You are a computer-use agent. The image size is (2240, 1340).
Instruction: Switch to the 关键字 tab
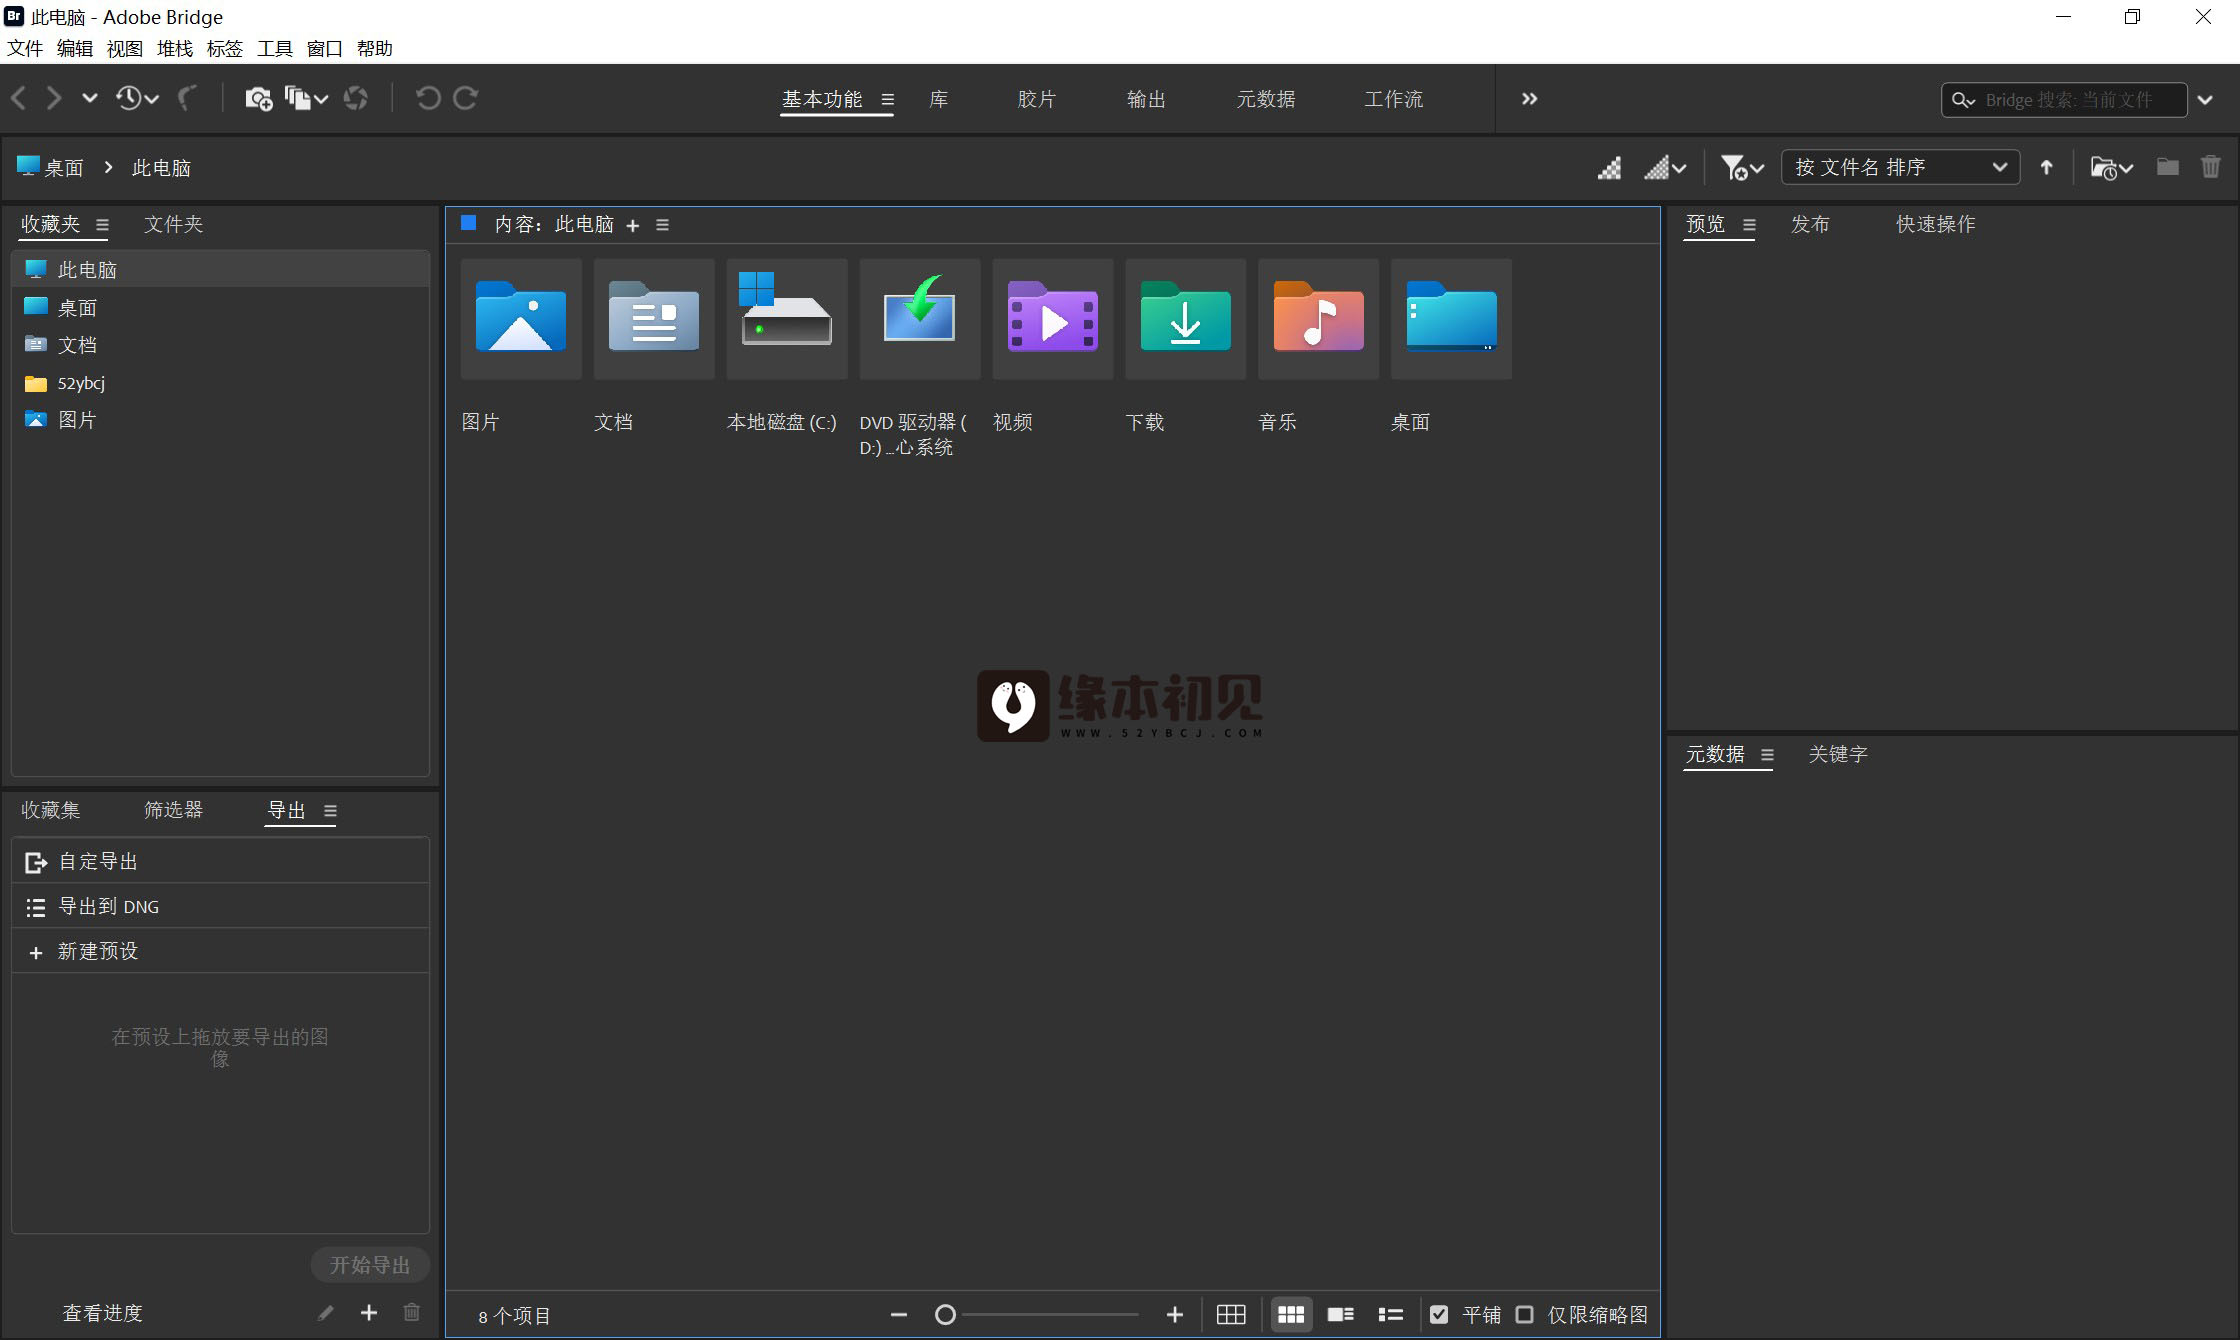point(1838,755)
